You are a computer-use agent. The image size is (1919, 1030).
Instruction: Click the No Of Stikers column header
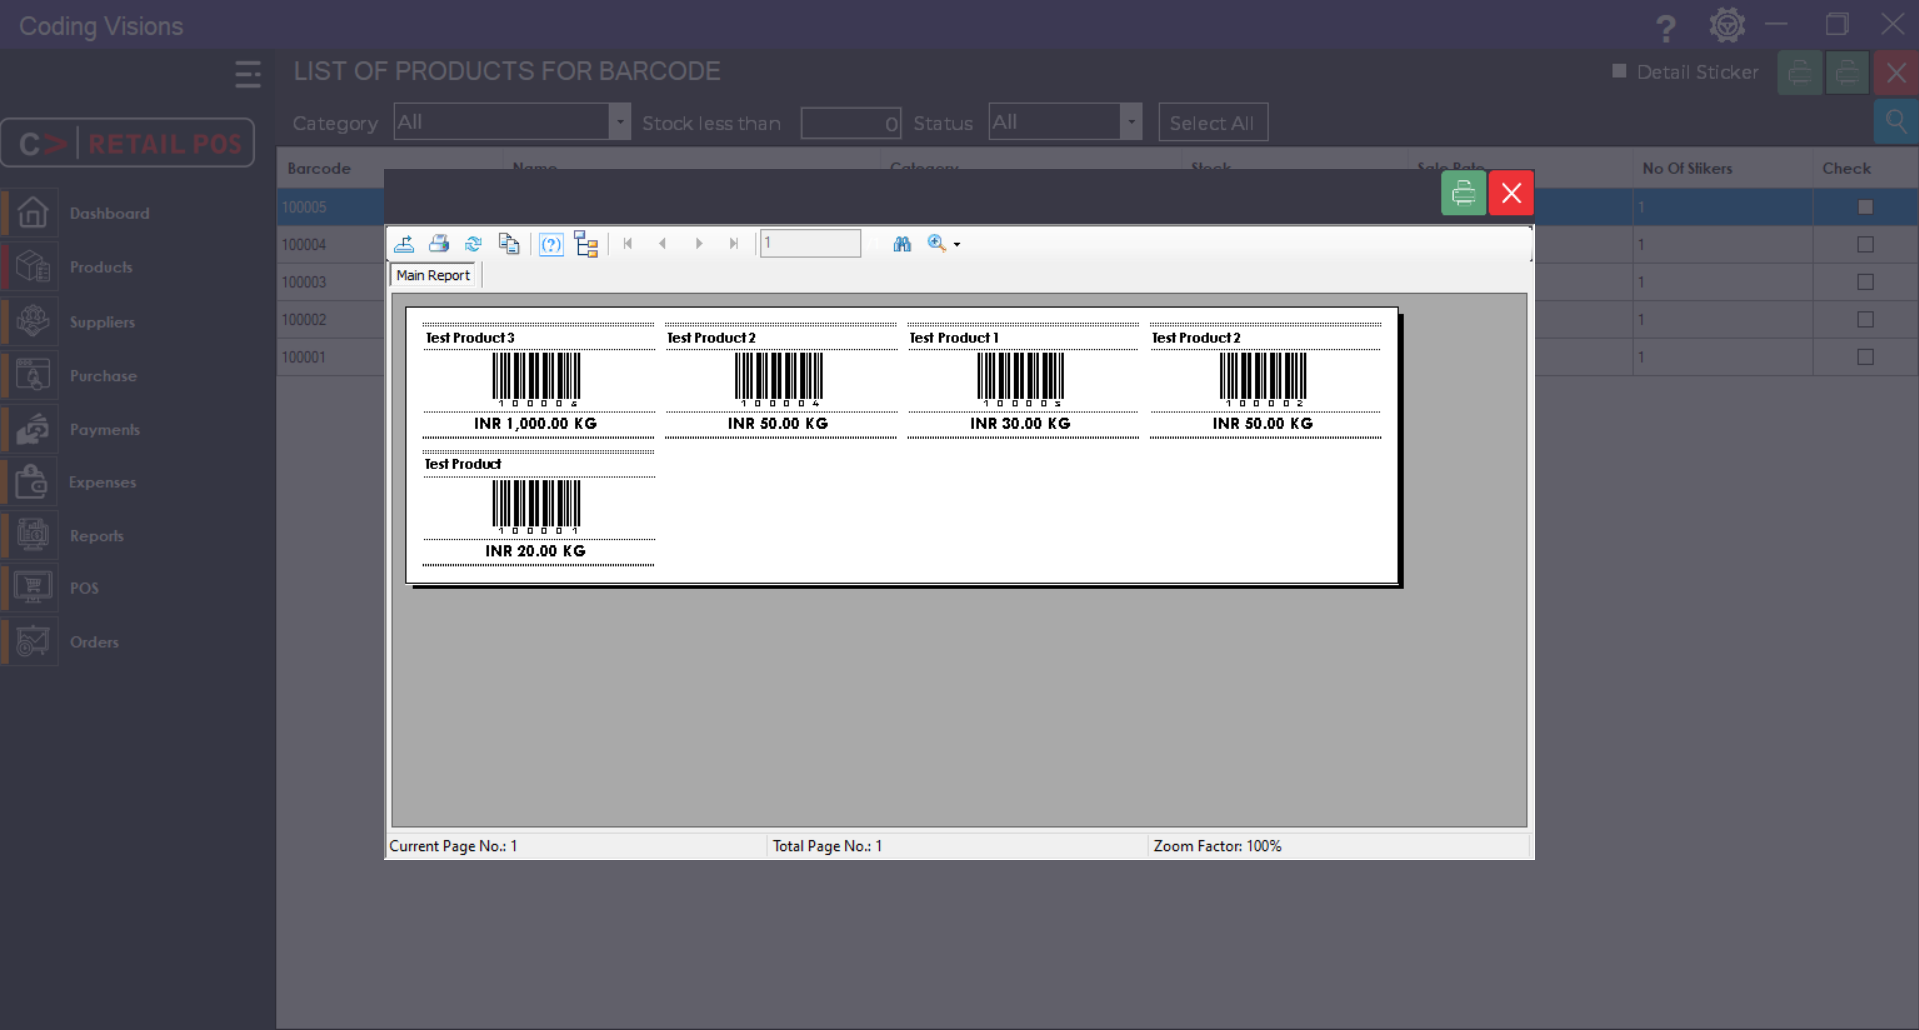1687,168
